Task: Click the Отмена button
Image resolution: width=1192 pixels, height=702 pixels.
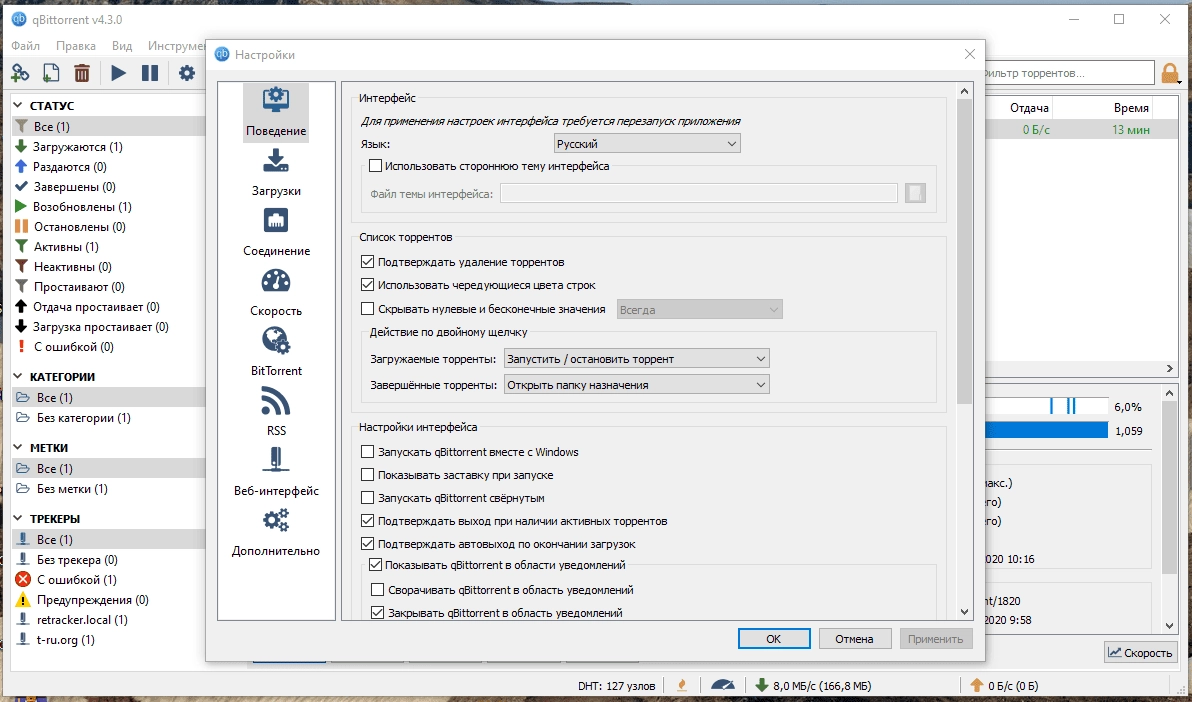Action: tap(854, 639)
